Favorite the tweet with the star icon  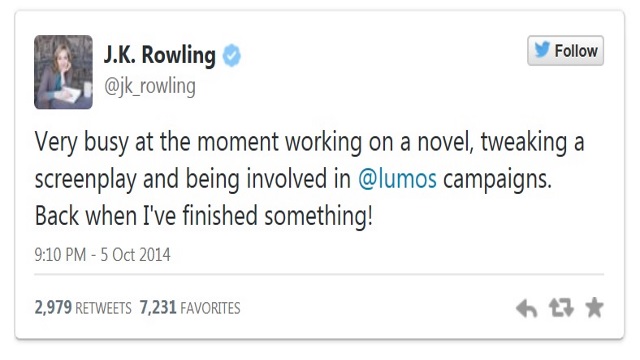(x=594, y=307)
